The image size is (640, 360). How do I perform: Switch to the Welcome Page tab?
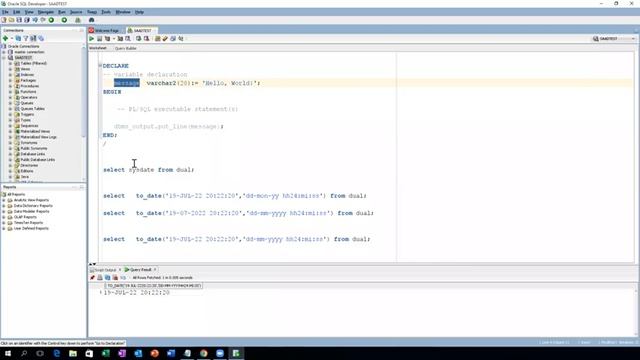click(107, 31)
